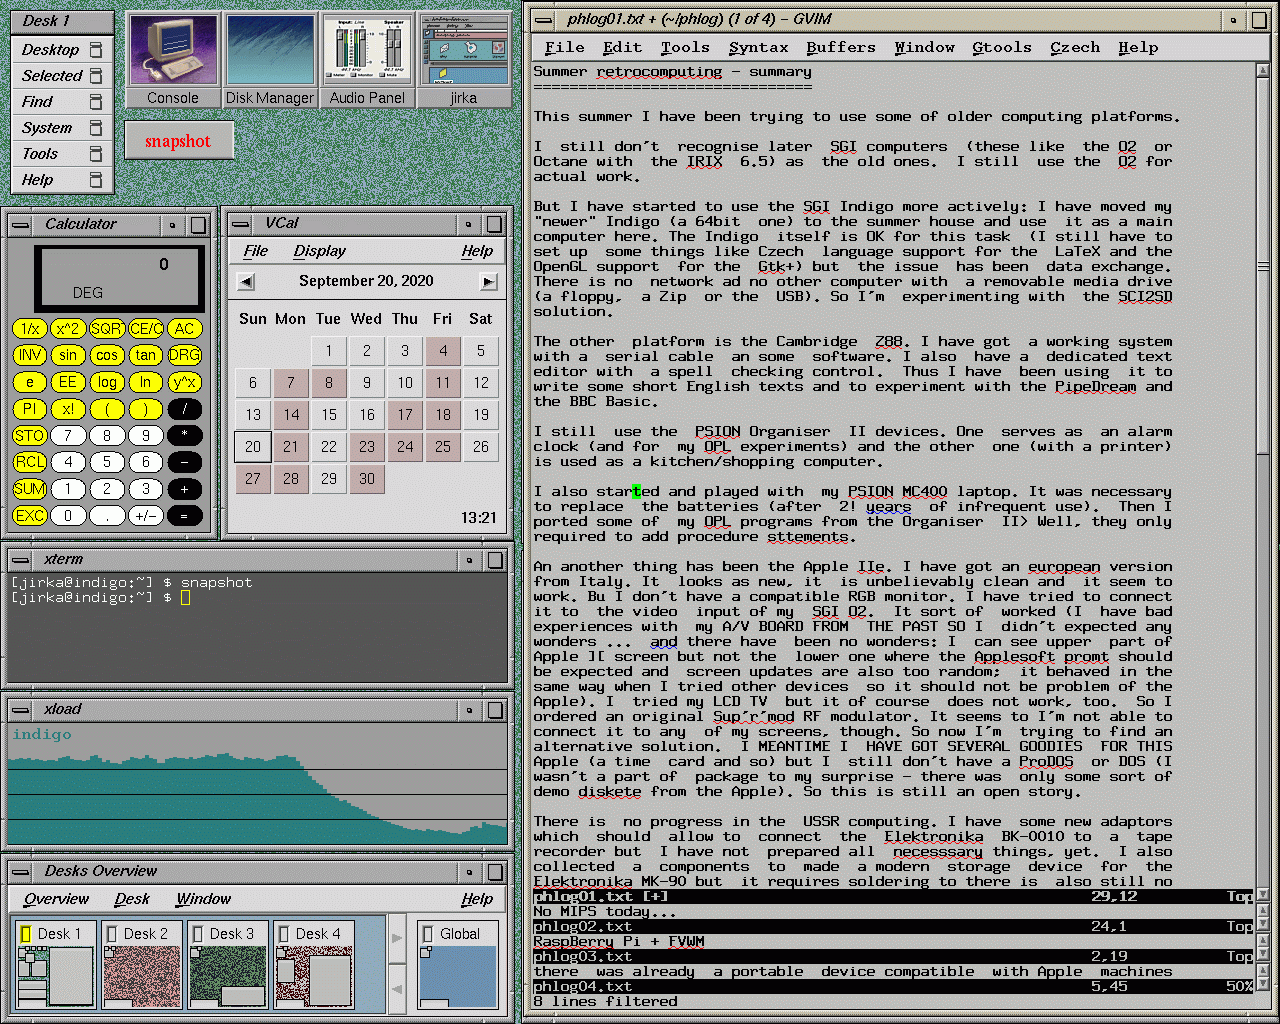Screen dimensions: 1280x1024
Task: Select September 23 in the calendar
Action: pyautogui.click(x=367, y=447)
